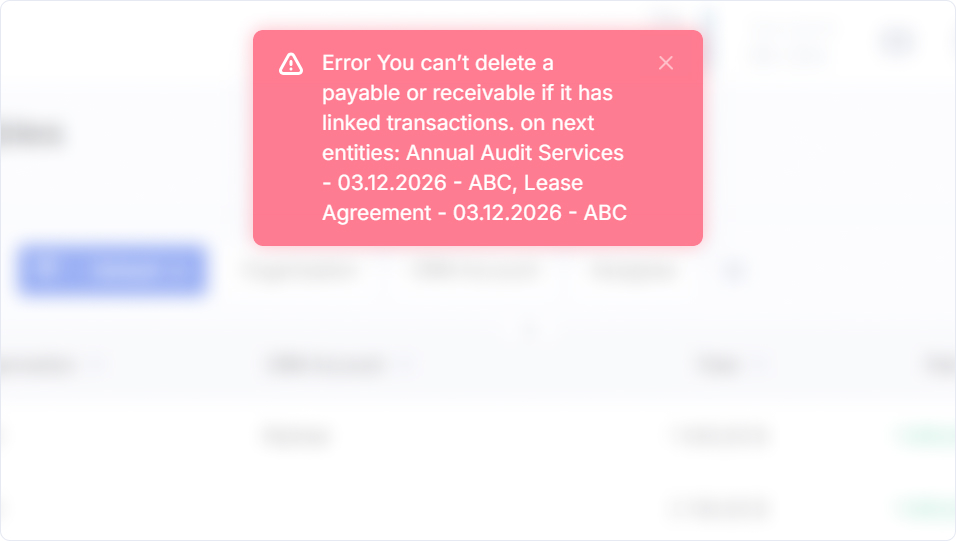The width and height of the screenshot is (956, 541).
Task: Sort by the second blurred column header
Action: pyautogui.click(x=326, y=365)
